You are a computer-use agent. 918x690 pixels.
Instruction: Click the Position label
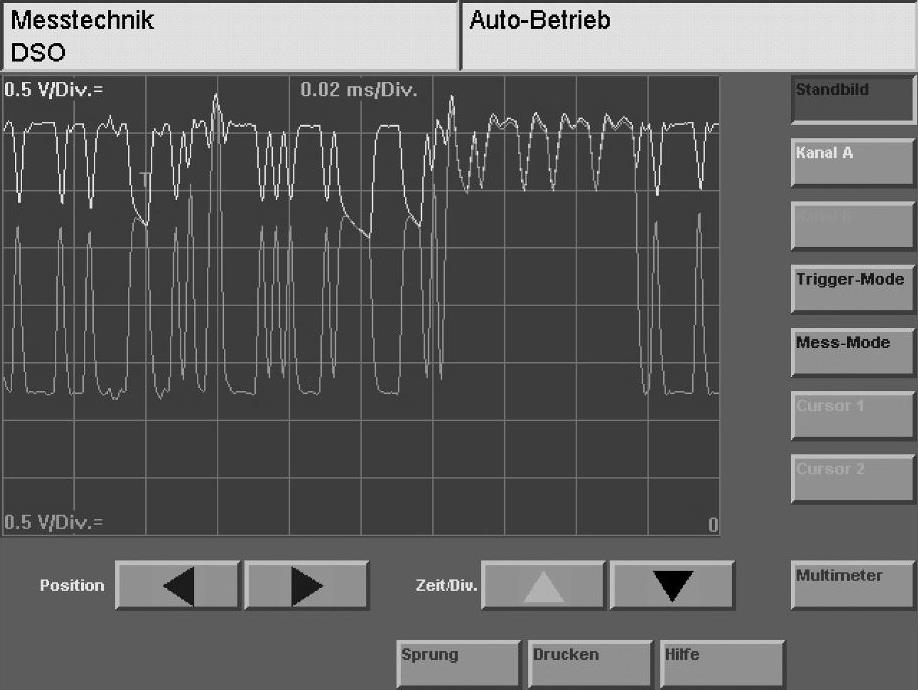pos(72,585)
